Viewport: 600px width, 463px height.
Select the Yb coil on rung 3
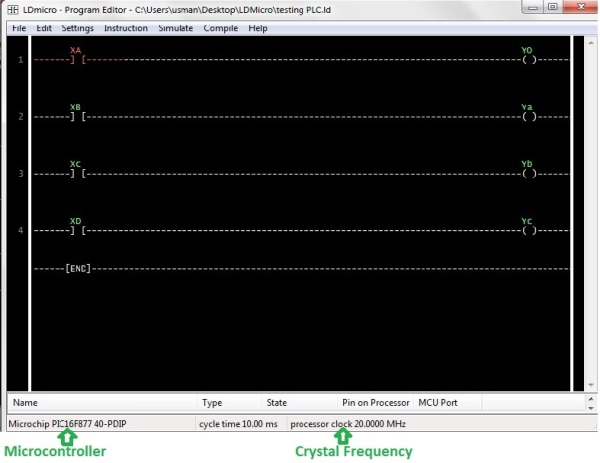[528, 174]
